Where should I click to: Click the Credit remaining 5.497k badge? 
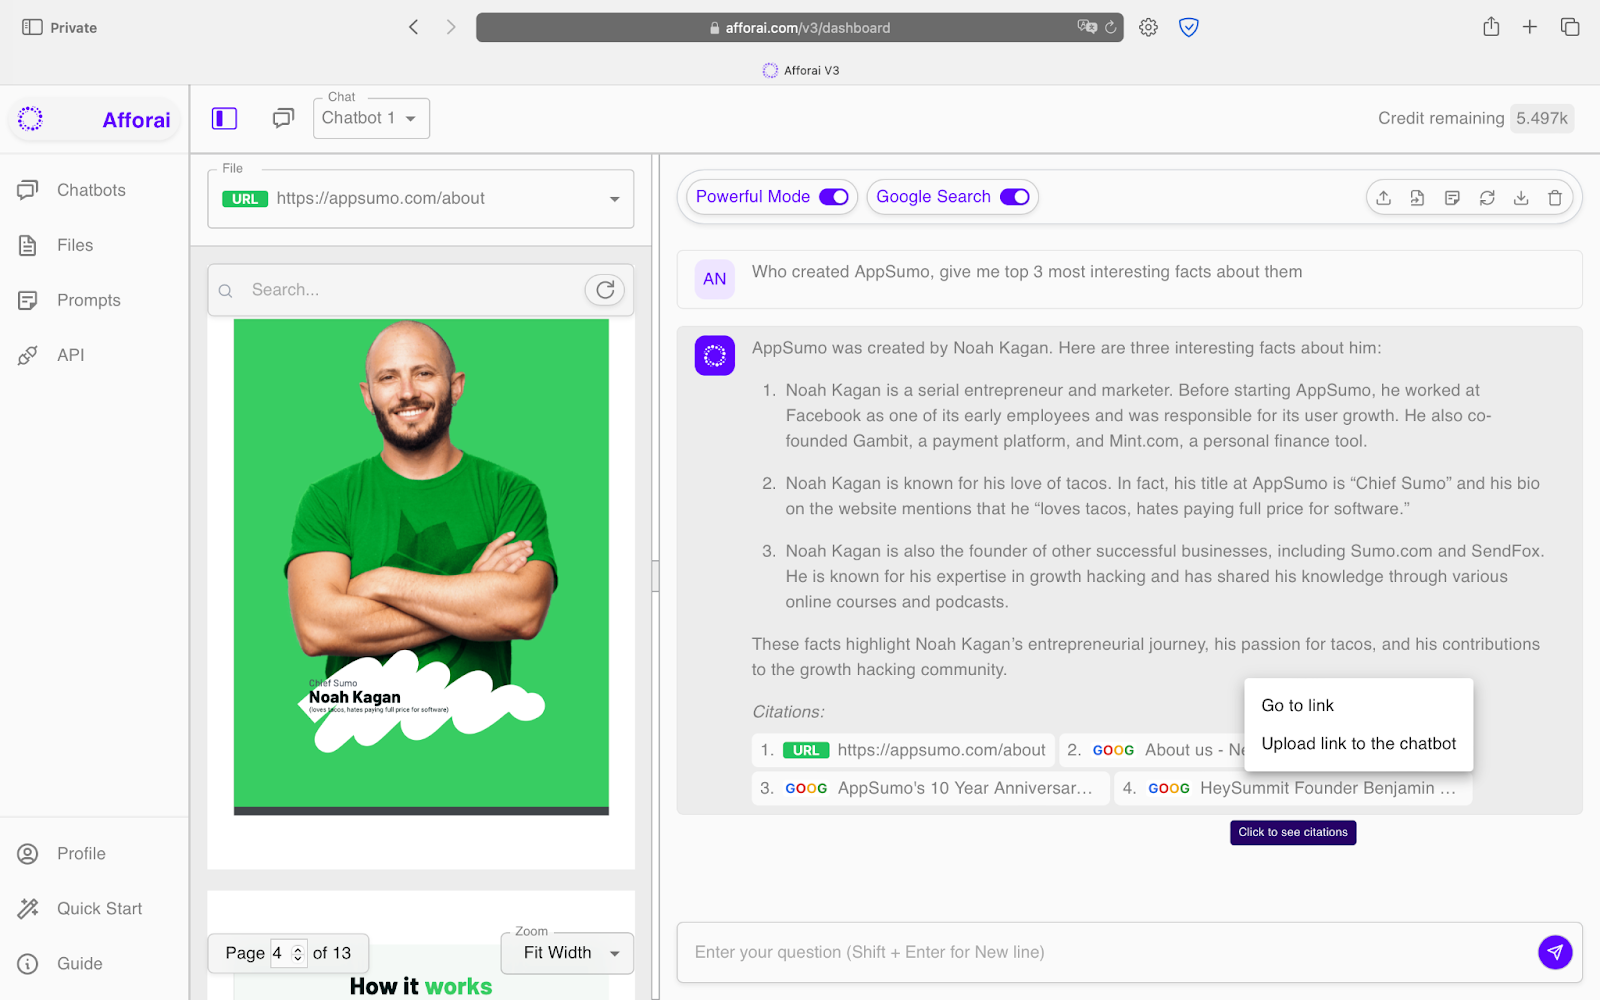pyautogui.click(x=1542, y=118)
